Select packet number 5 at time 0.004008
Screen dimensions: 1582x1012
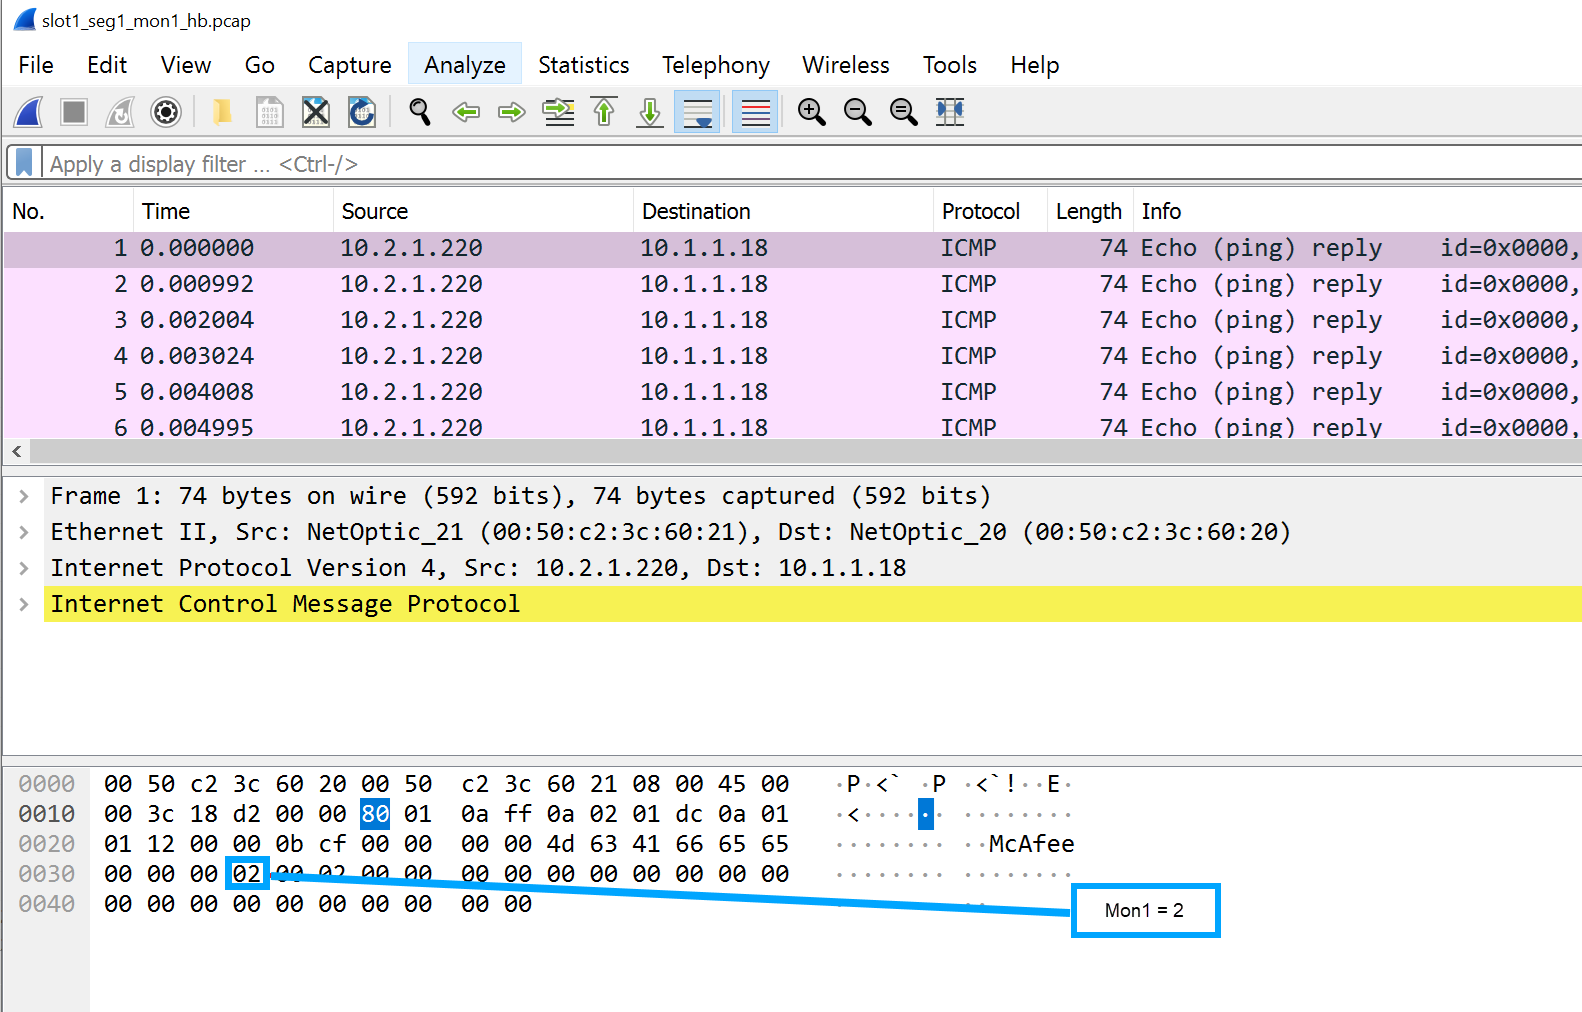pyautogui.click(x=792, y=392)
